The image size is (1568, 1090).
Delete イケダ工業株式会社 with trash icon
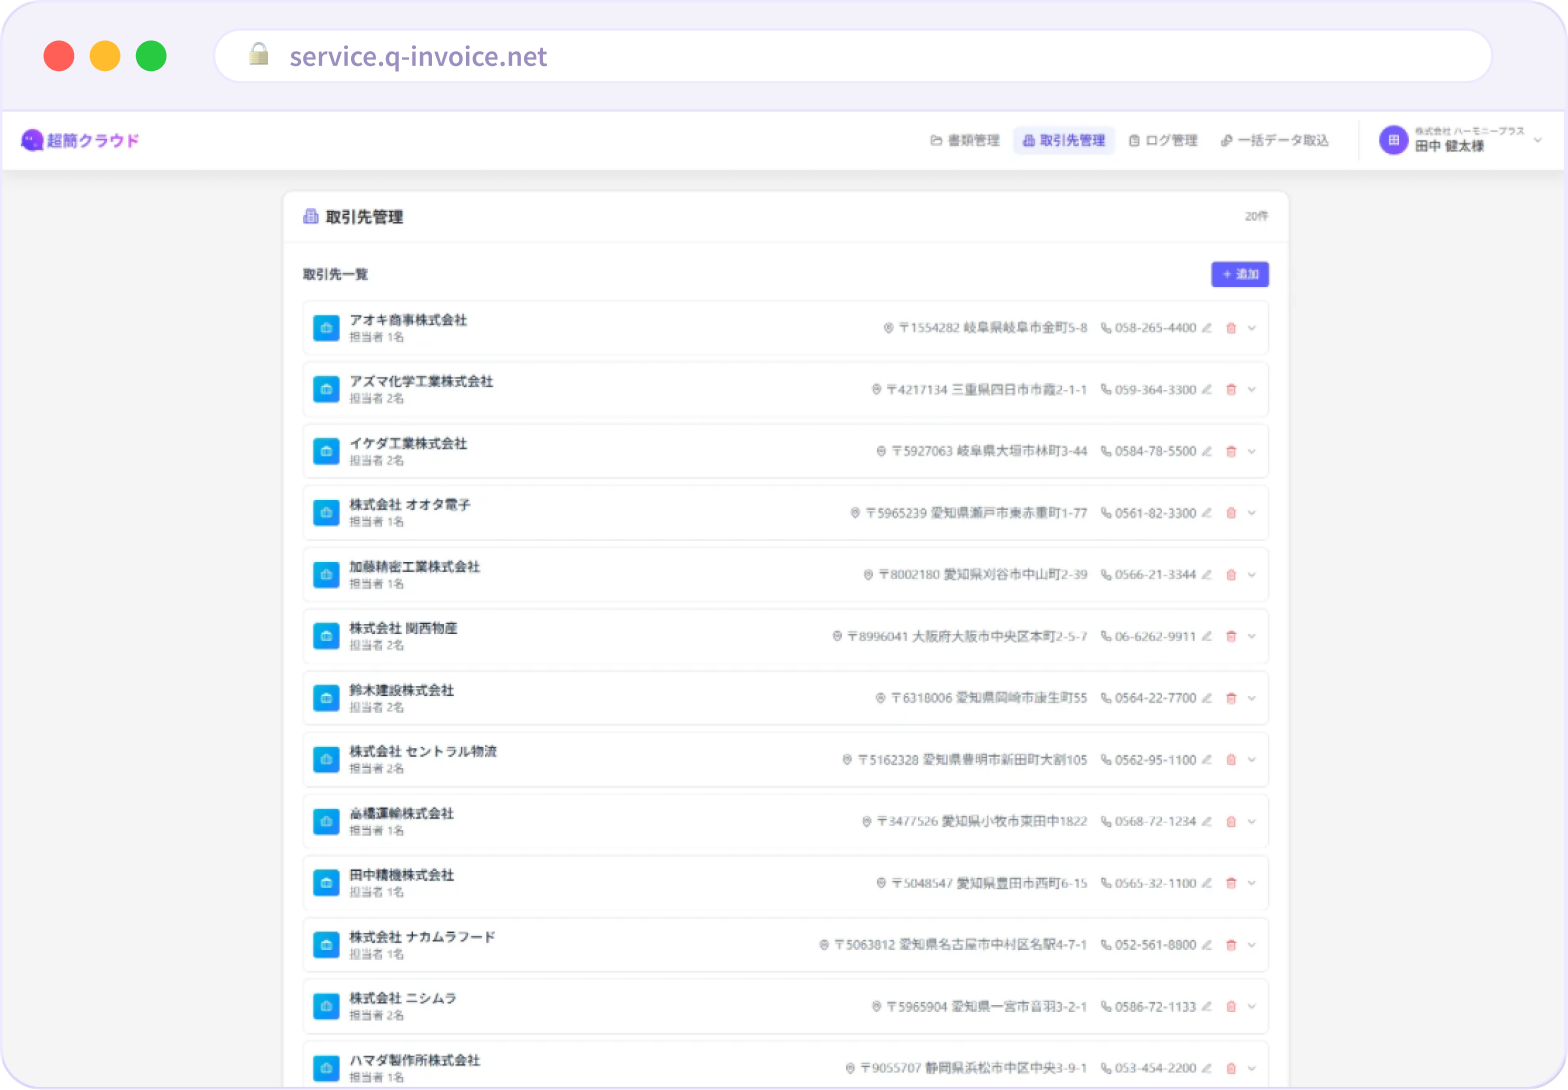tap(1231, 451)
